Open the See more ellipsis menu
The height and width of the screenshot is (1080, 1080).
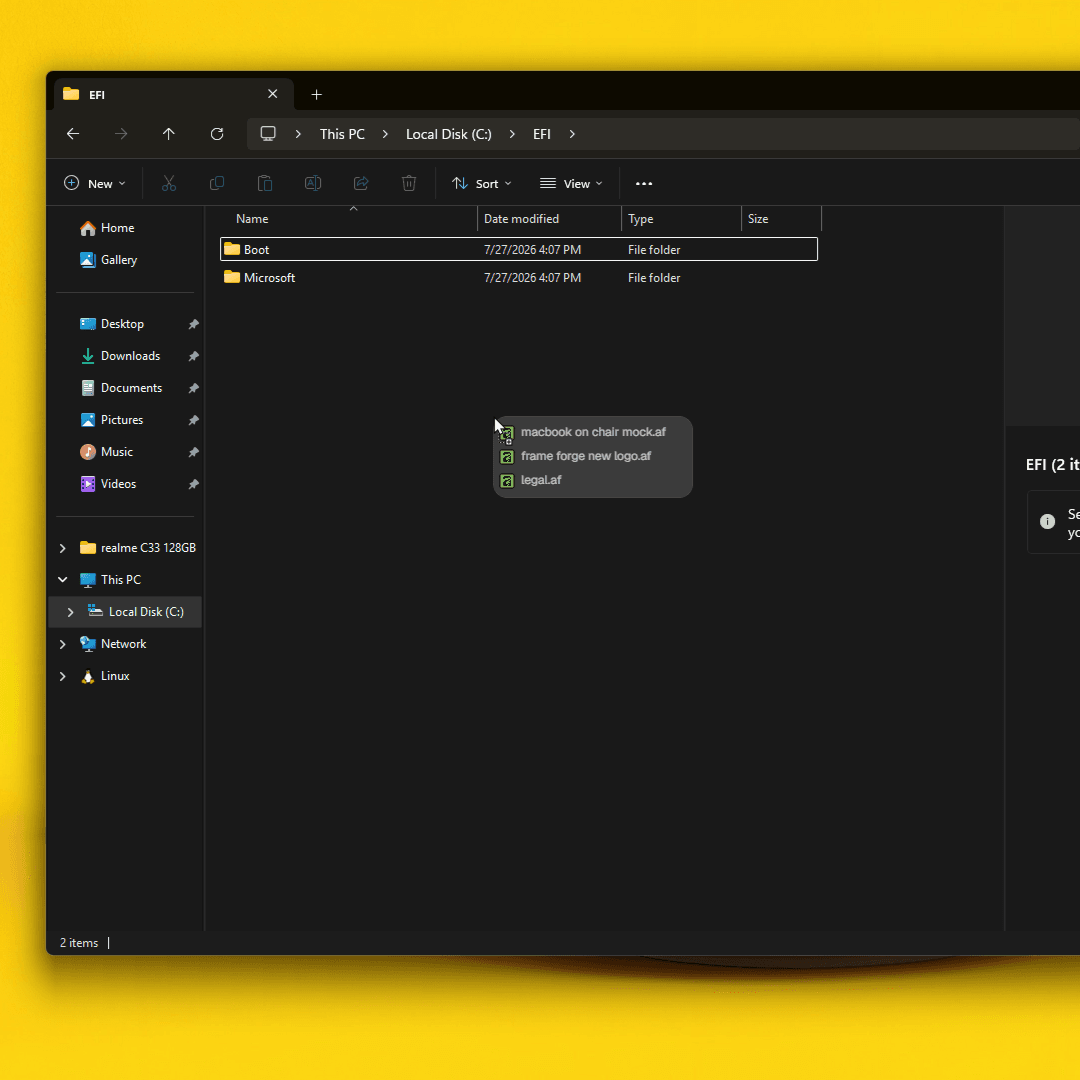644,184
